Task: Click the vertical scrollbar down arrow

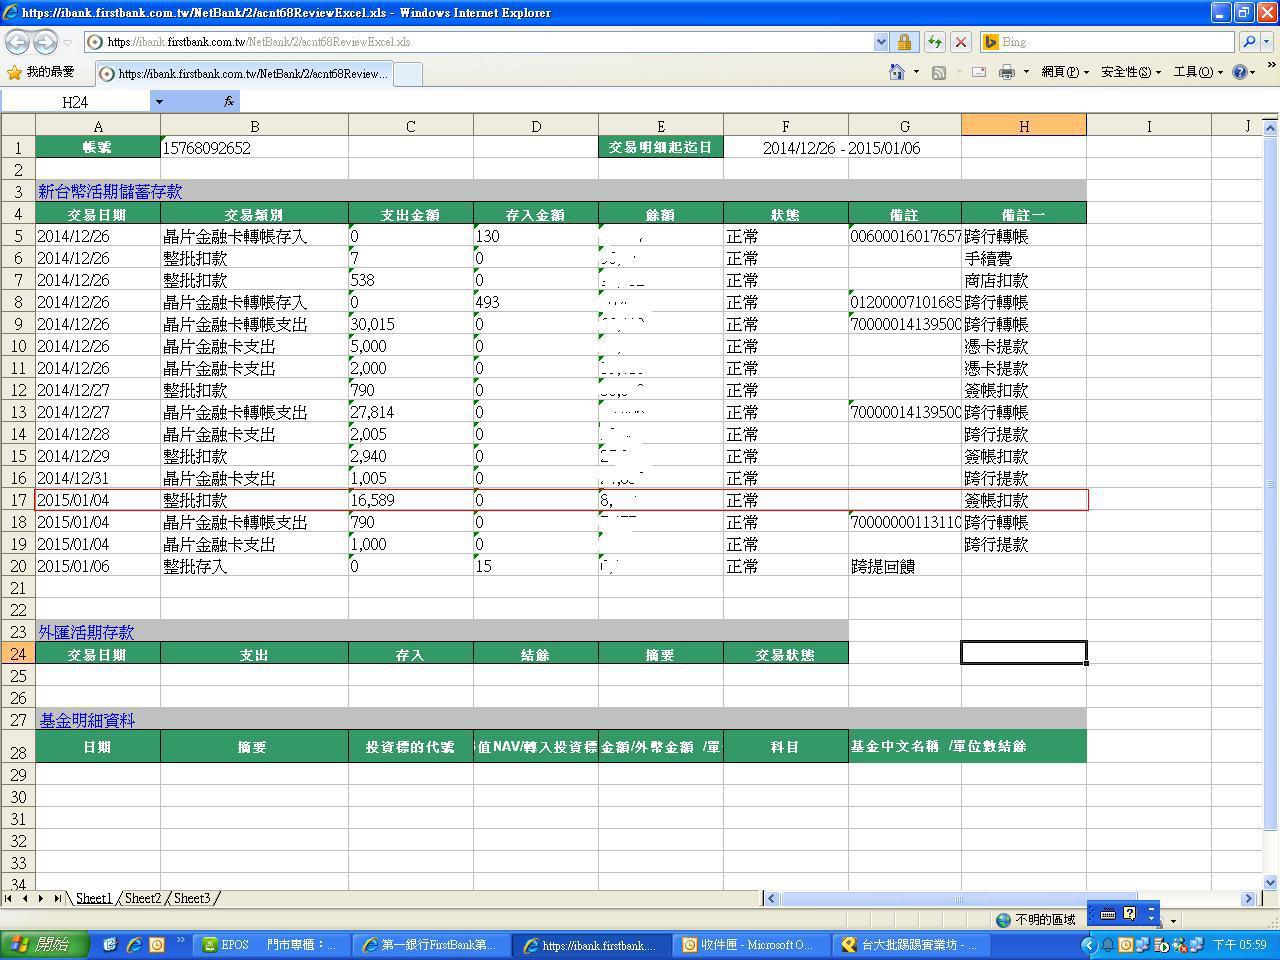Action: coord(1271,882)
